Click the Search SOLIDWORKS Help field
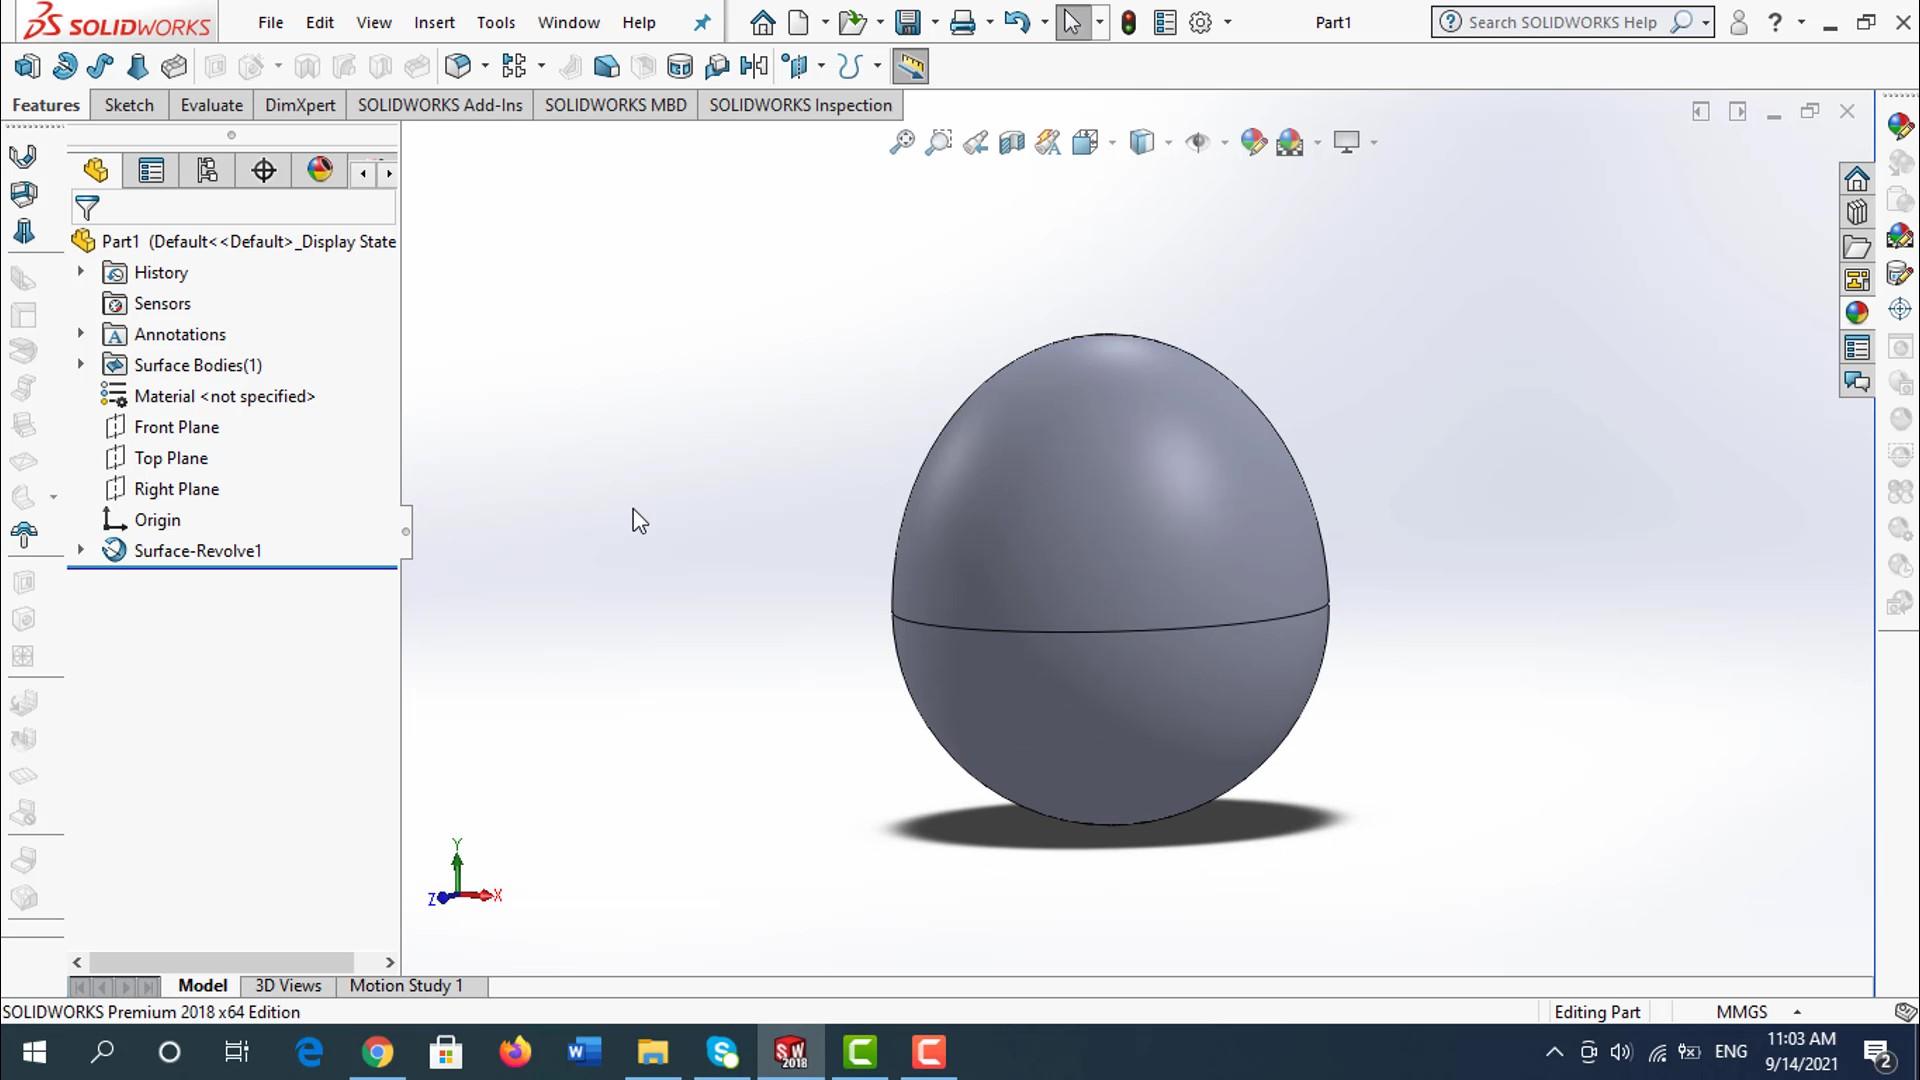This screenshot has height=1080, width=1920. click(x=1561, y=22)
